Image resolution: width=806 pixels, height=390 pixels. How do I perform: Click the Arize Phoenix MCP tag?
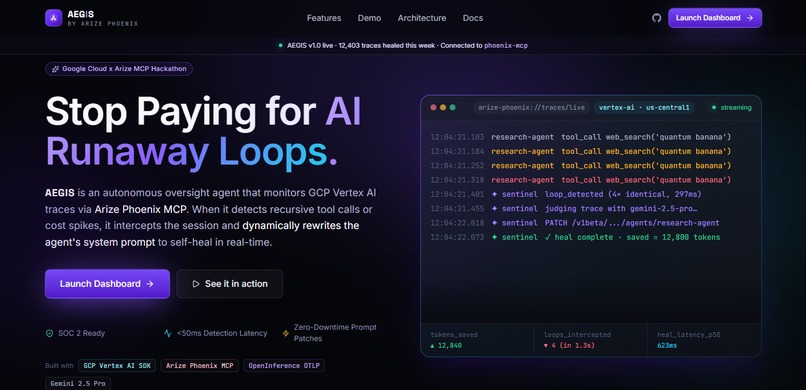[x=199, y=366]
